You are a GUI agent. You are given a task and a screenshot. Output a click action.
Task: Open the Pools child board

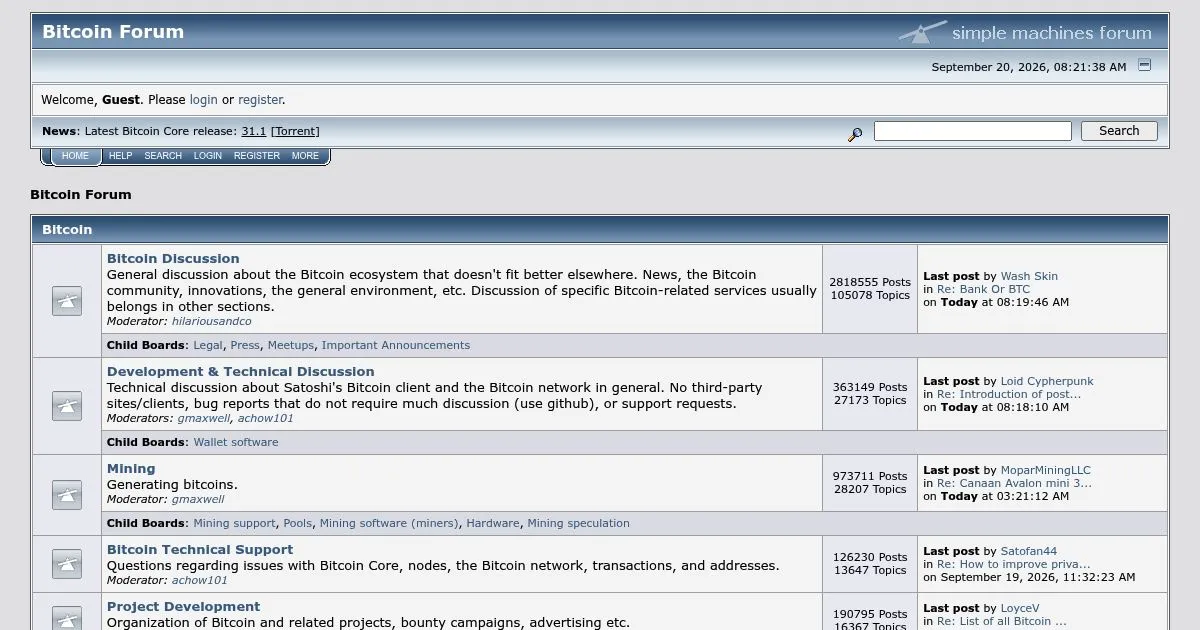[298, 523]
